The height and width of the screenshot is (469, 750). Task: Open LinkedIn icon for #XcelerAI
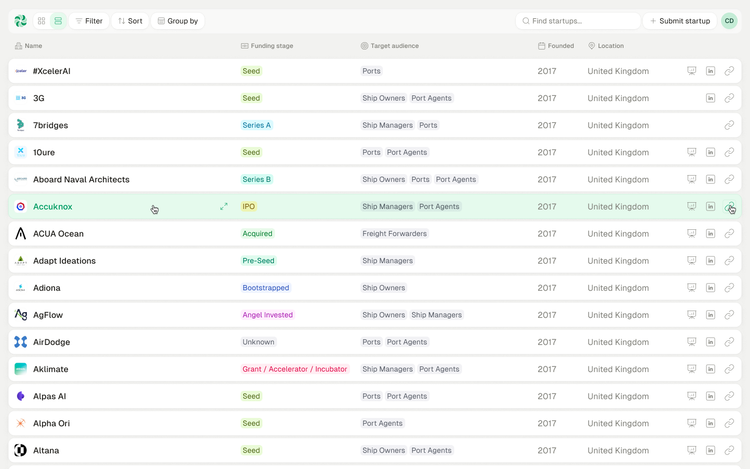click(710, 71)
